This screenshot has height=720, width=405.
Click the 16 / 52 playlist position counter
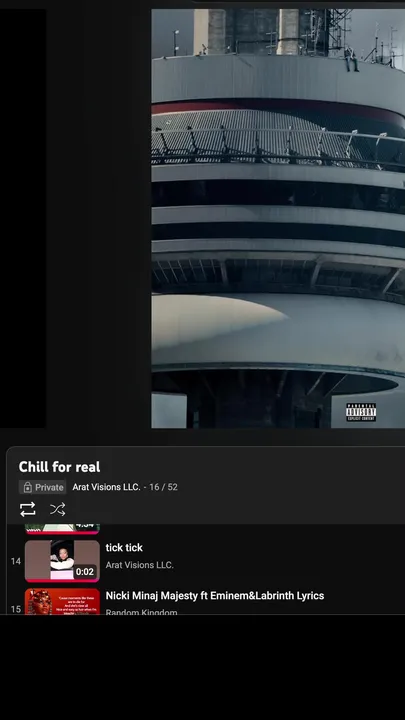(163, 487)
